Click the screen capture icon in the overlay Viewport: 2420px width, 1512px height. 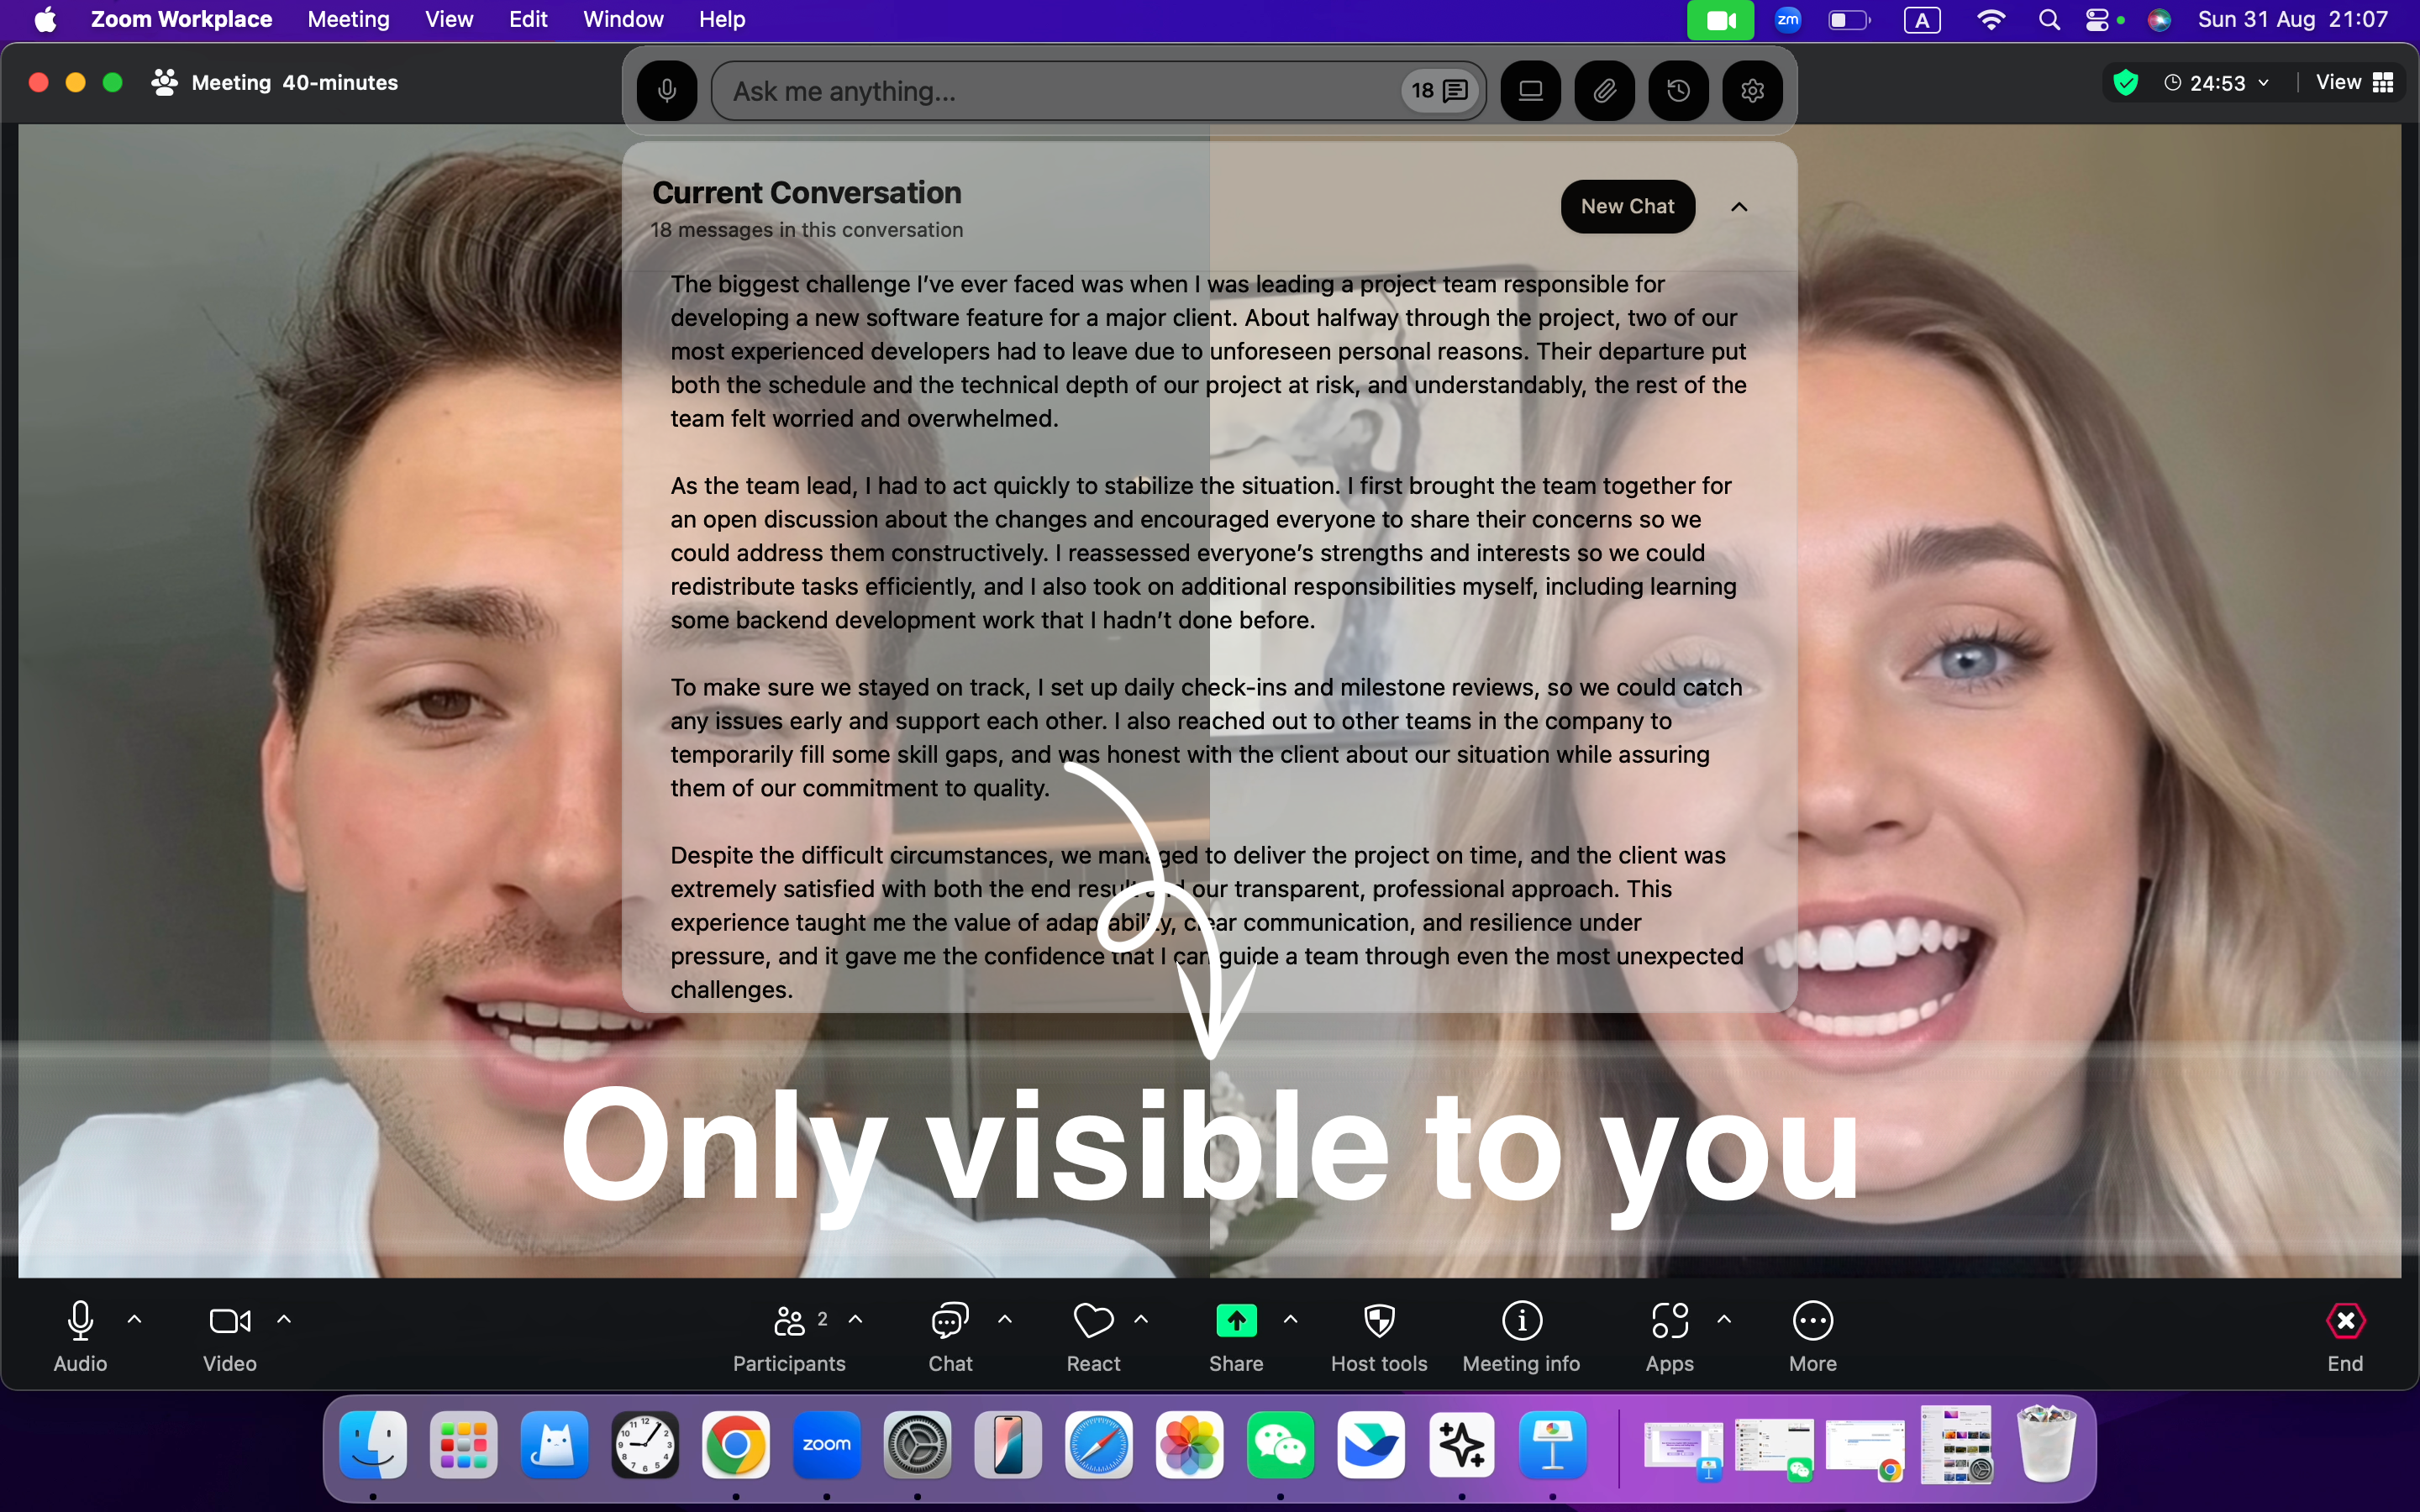[1530, 91]
